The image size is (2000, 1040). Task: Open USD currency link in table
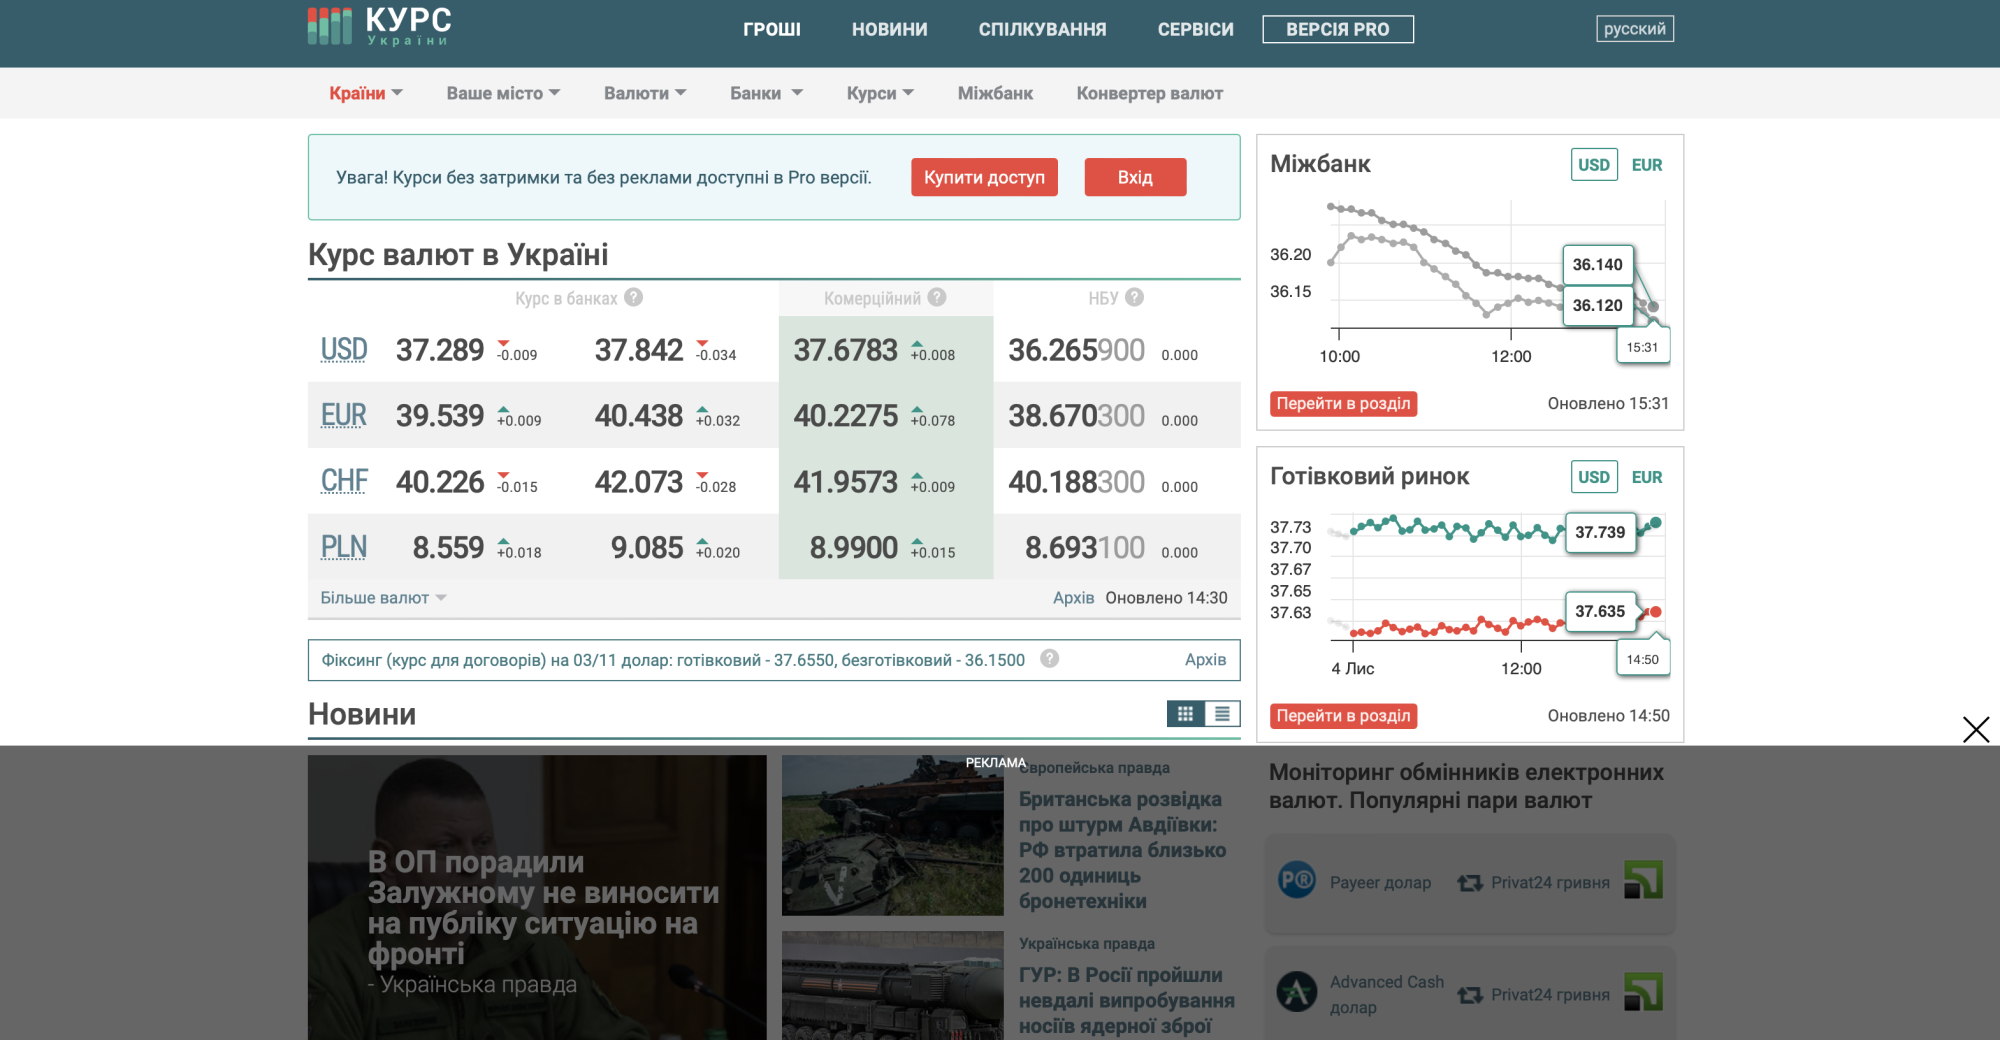tap(344, 350)
